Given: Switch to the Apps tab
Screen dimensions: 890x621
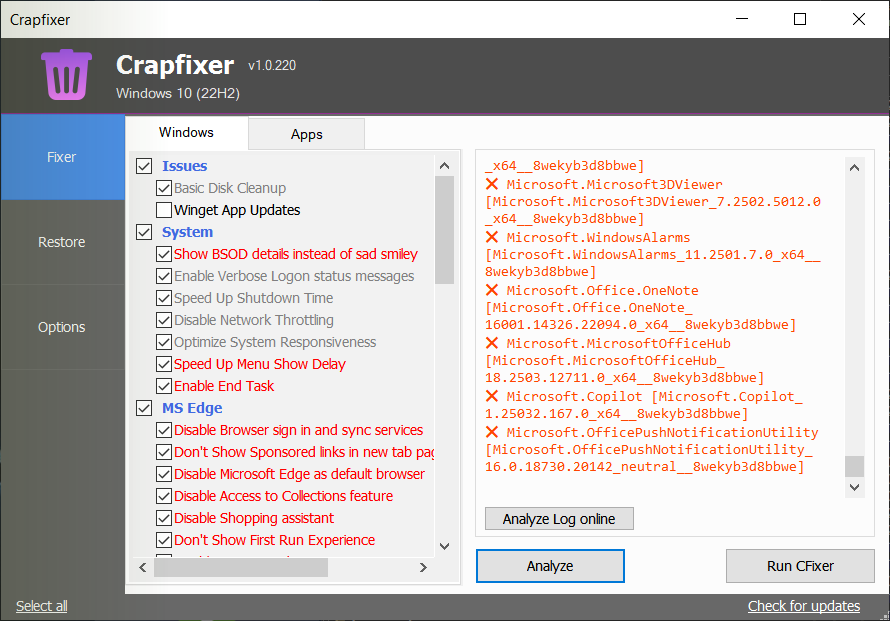Looking at the screenshot, I should (306, 134).
